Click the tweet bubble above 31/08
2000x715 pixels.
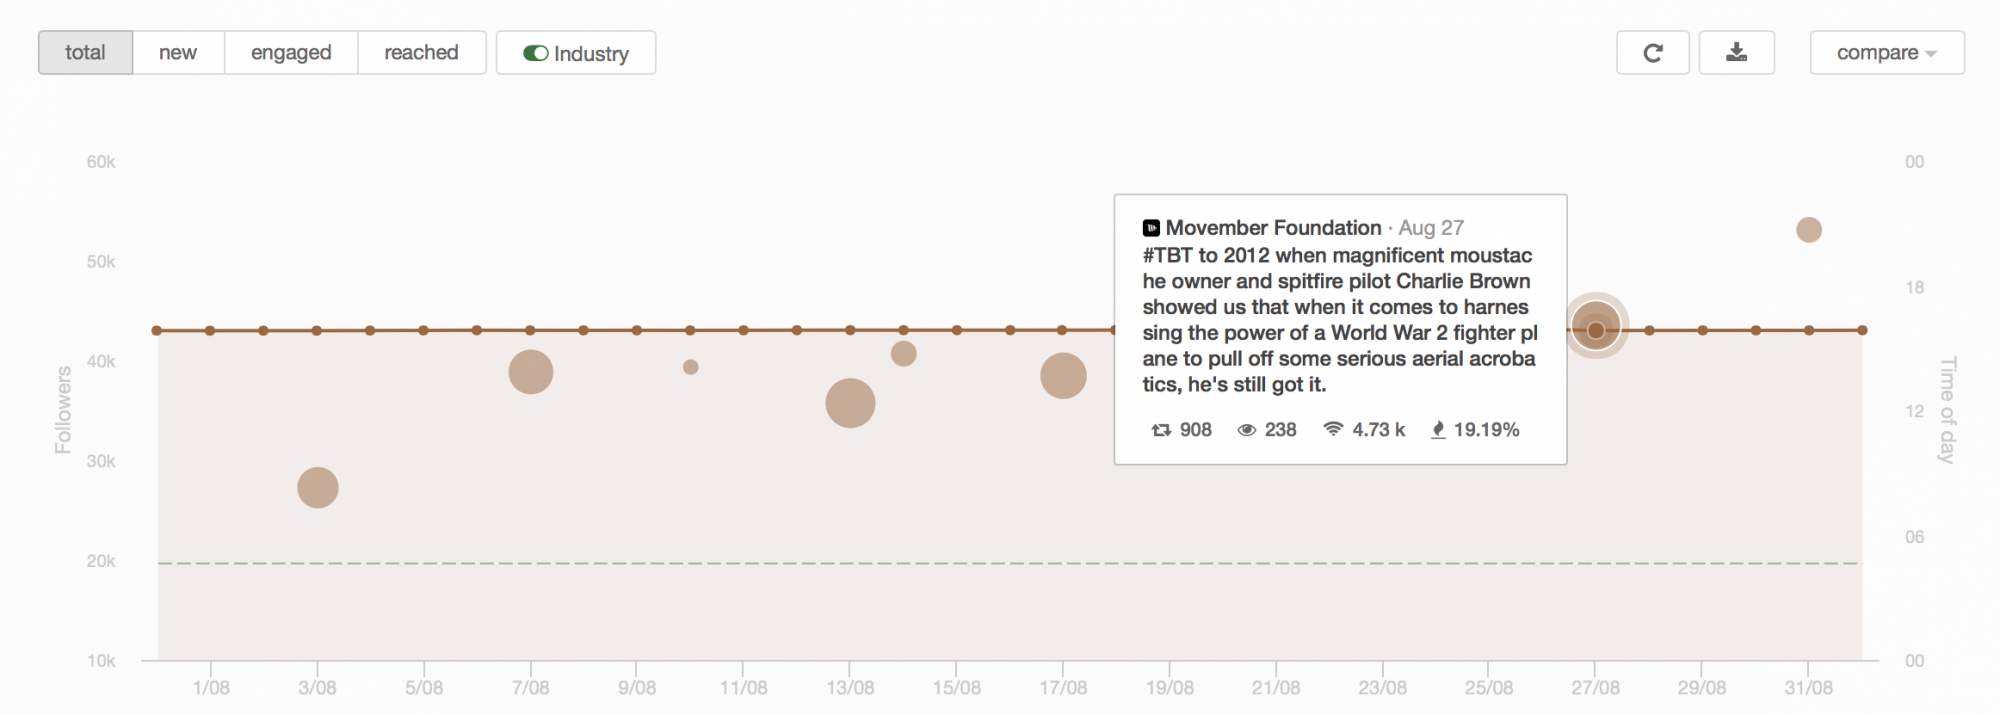point(1809,230)
